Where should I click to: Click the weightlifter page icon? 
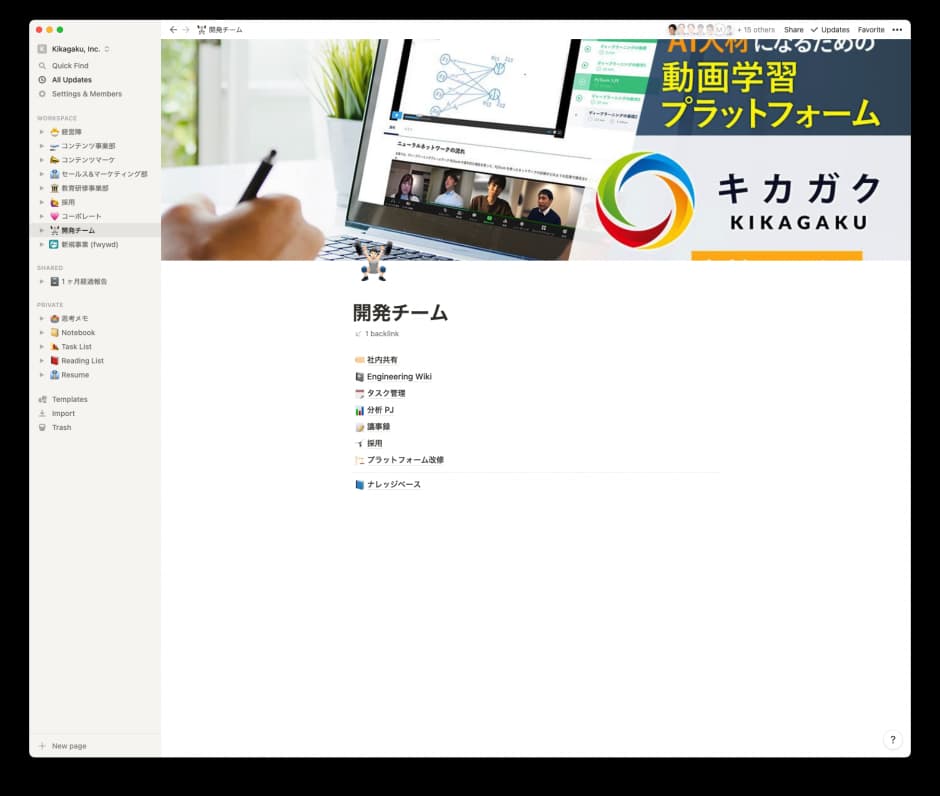coord(373,260)
